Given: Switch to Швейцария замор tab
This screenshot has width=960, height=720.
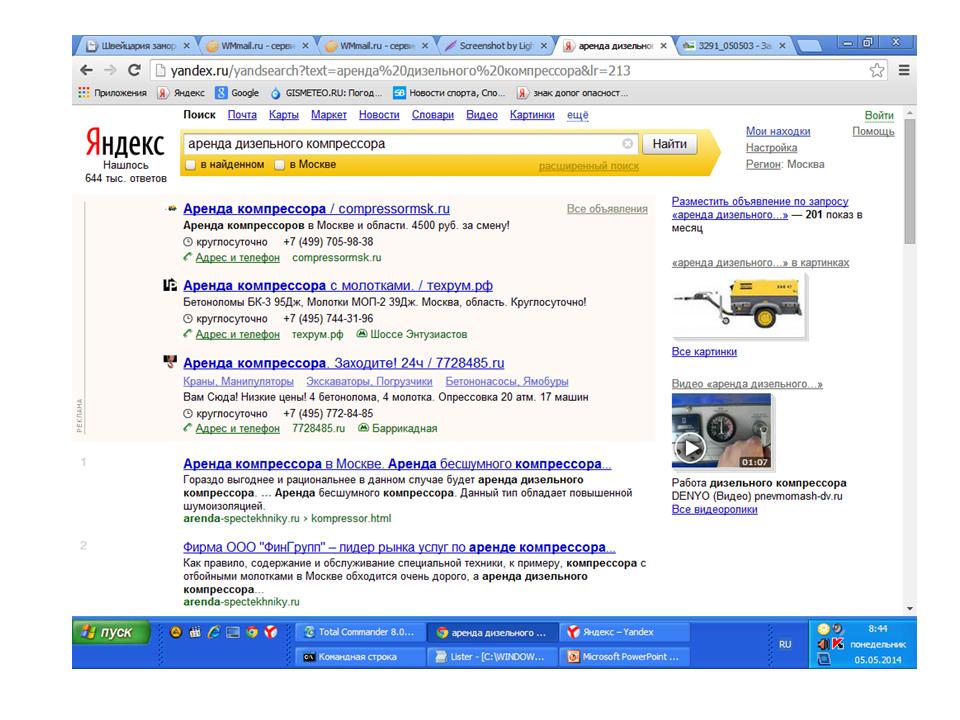Looking at the screenshot, I should tap(137, 46).
